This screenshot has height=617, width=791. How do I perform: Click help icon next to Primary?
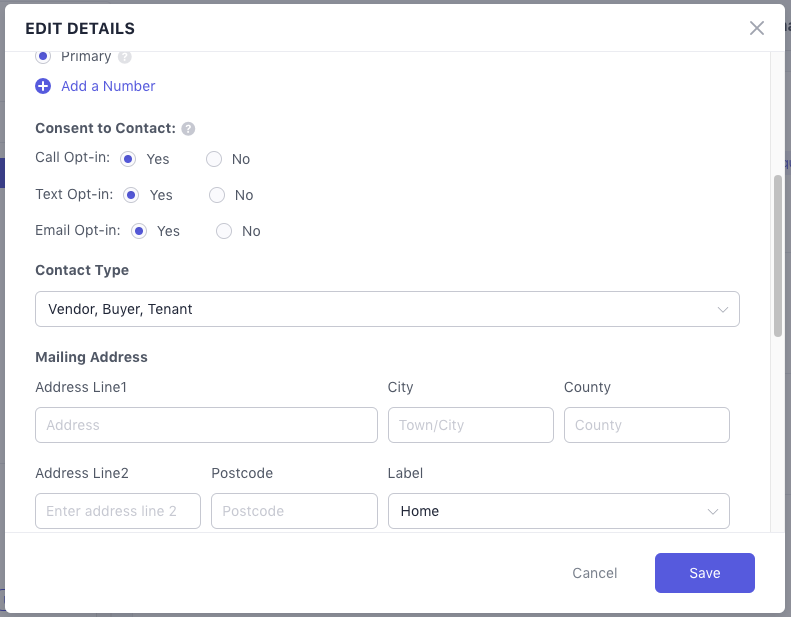pyautogui.click(x=125, y=57)
